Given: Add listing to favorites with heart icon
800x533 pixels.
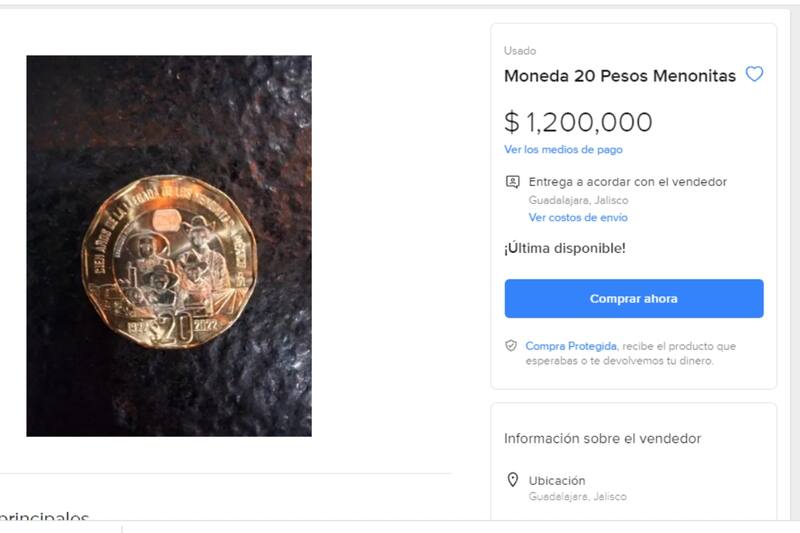Looking at the screenshot, I should (x=754, y=74).
